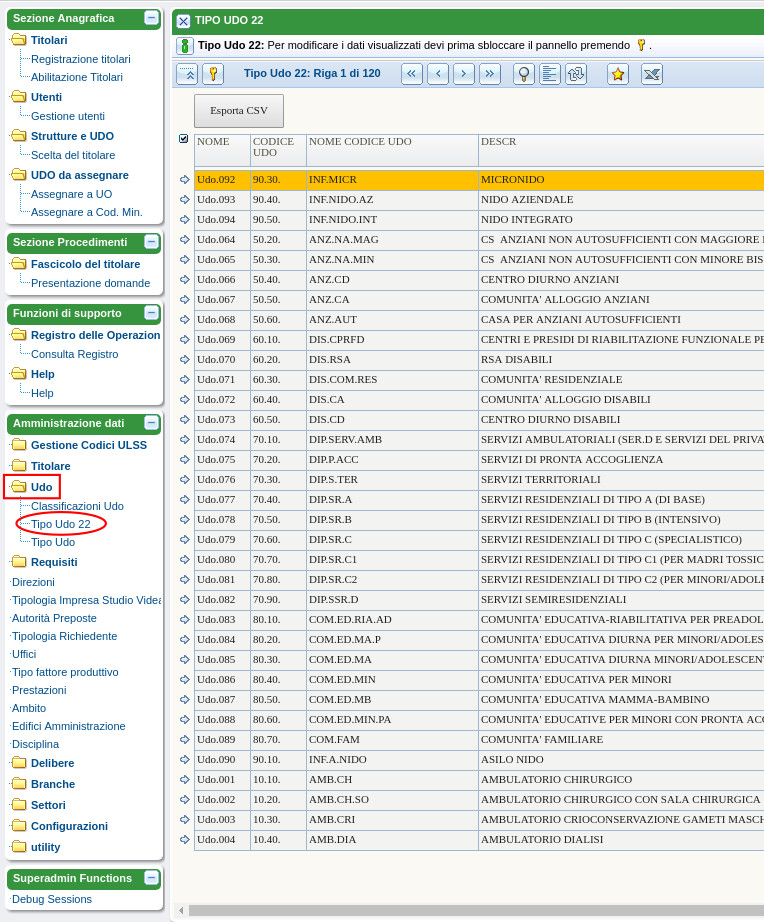This screenshot has height=922, width=764.
Task: Click the magnifier search icon in toolbar
Action: (x=524, y=74)
